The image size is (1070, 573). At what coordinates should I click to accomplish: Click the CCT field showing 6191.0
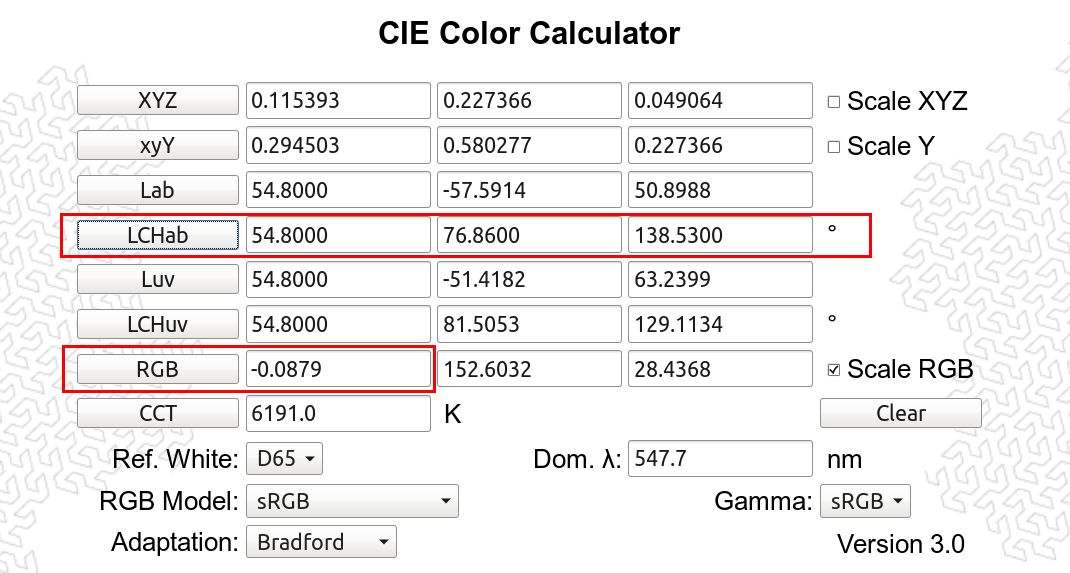pos(338,413)
